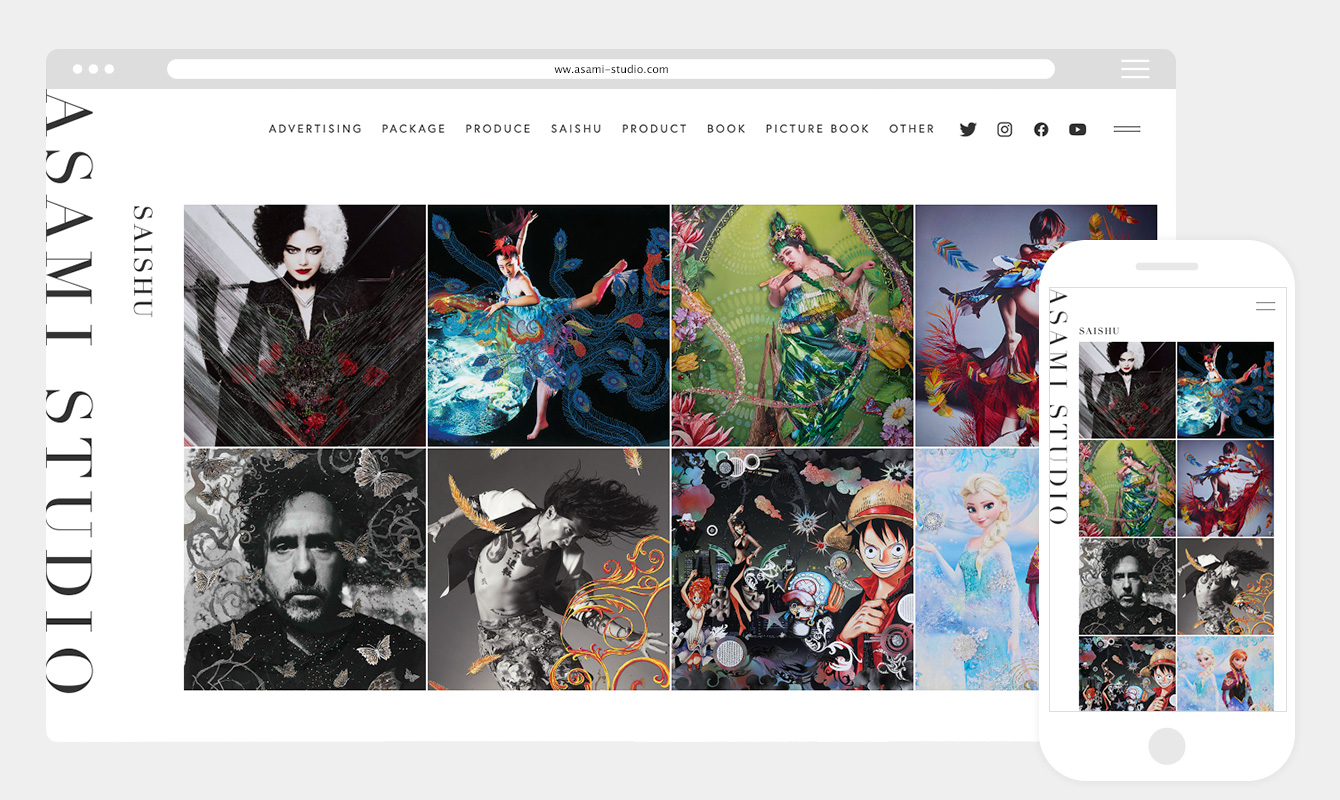
Task: Open the PACKAGE menu item
Action: (414, 129)
